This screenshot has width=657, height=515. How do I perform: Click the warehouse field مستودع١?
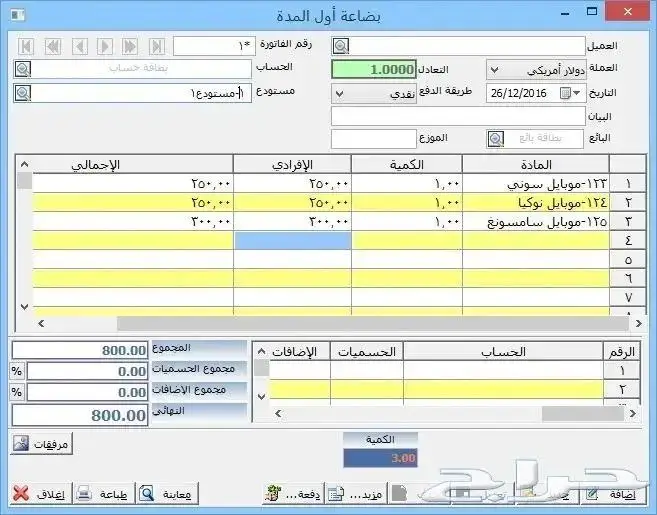coord(142,93)
